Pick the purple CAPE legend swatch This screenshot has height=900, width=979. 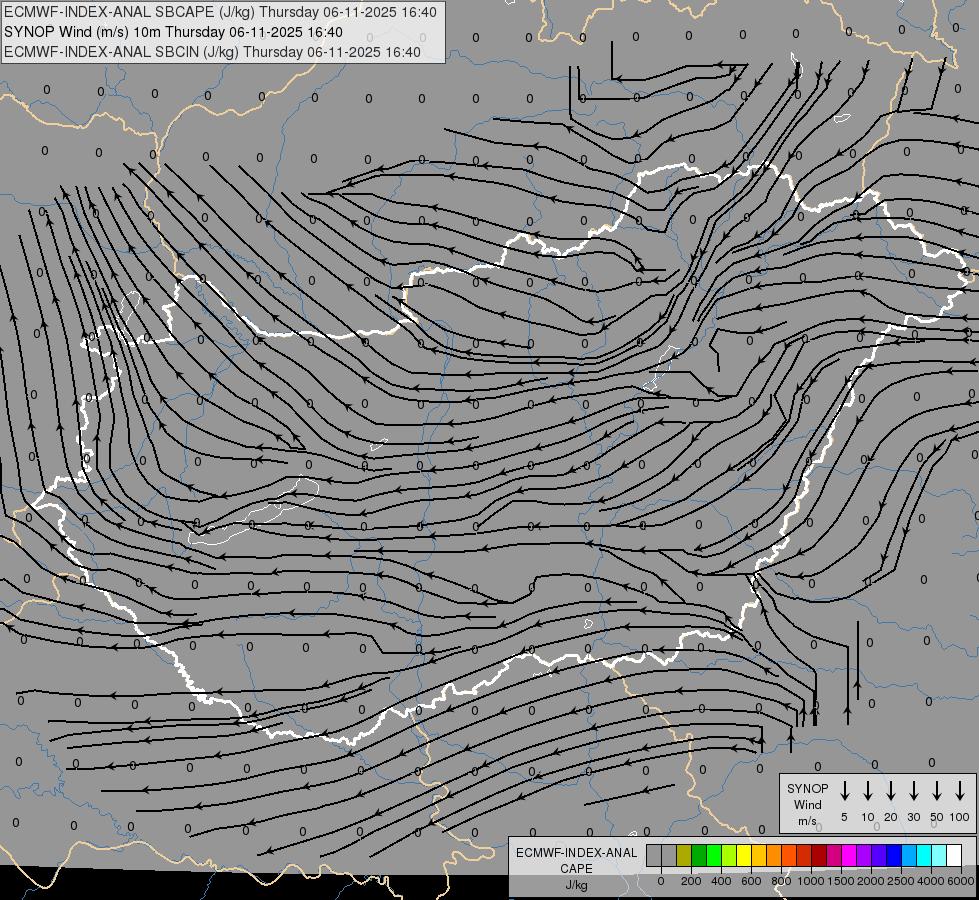coord(865,856)
